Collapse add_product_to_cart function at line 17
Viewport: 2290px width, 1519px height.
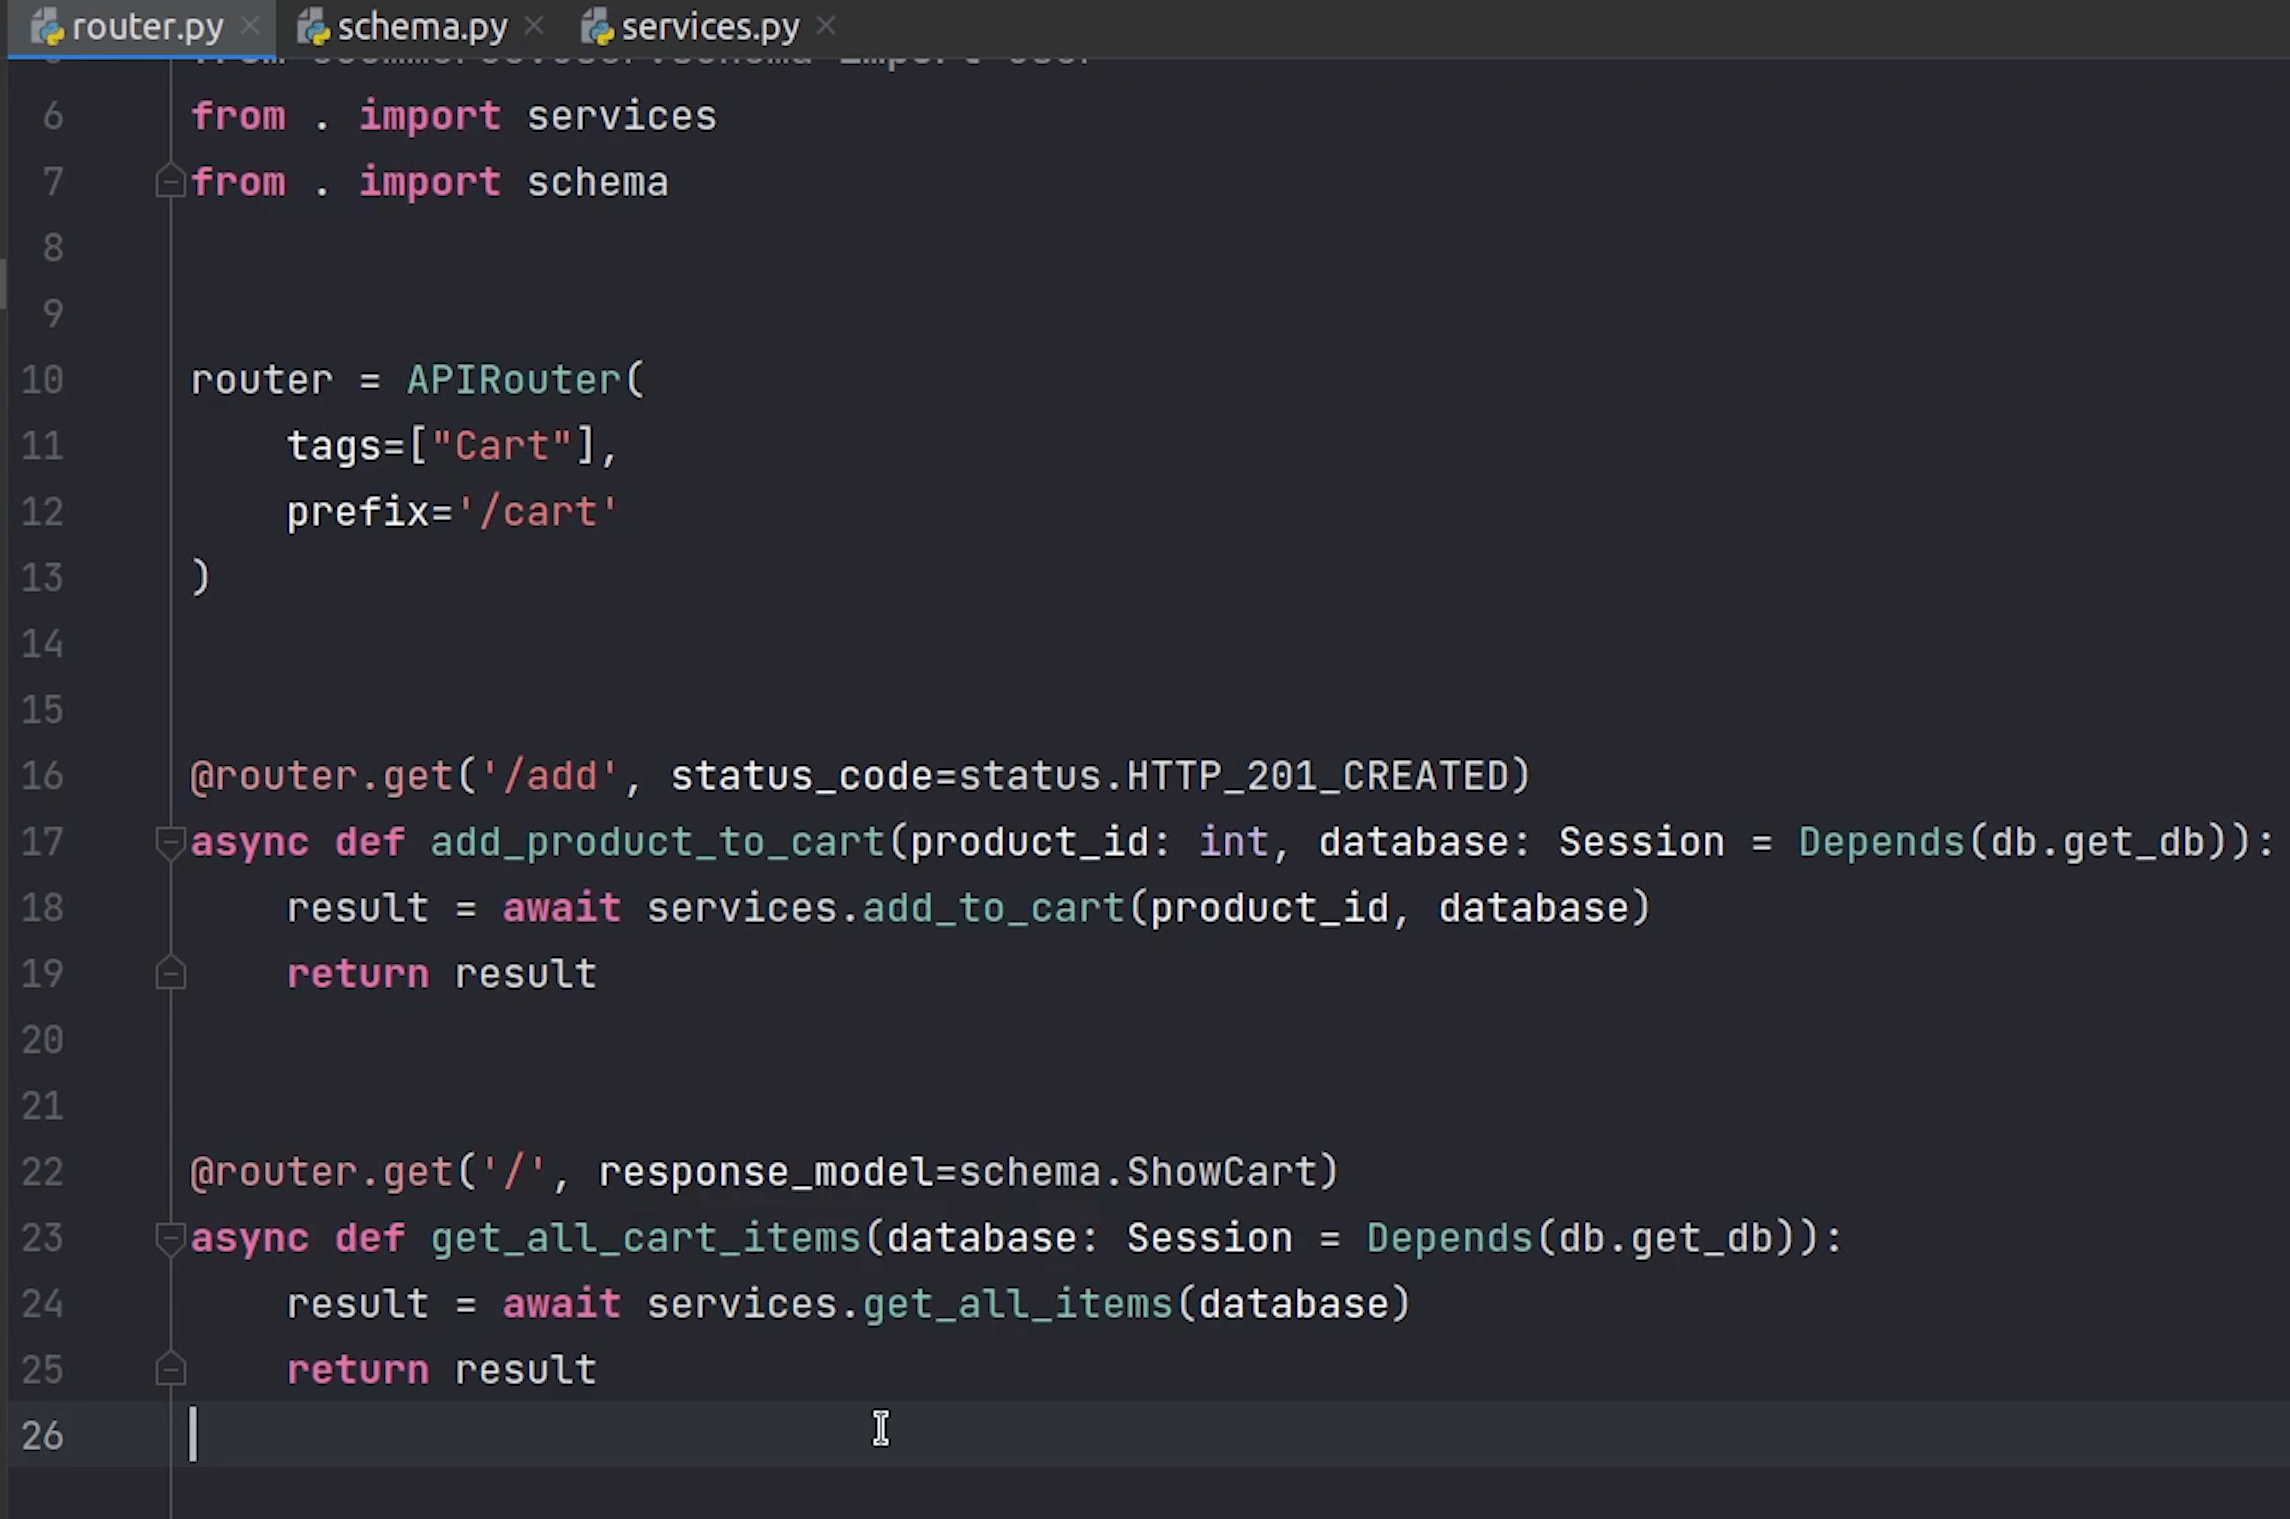[x=170, y=842]
